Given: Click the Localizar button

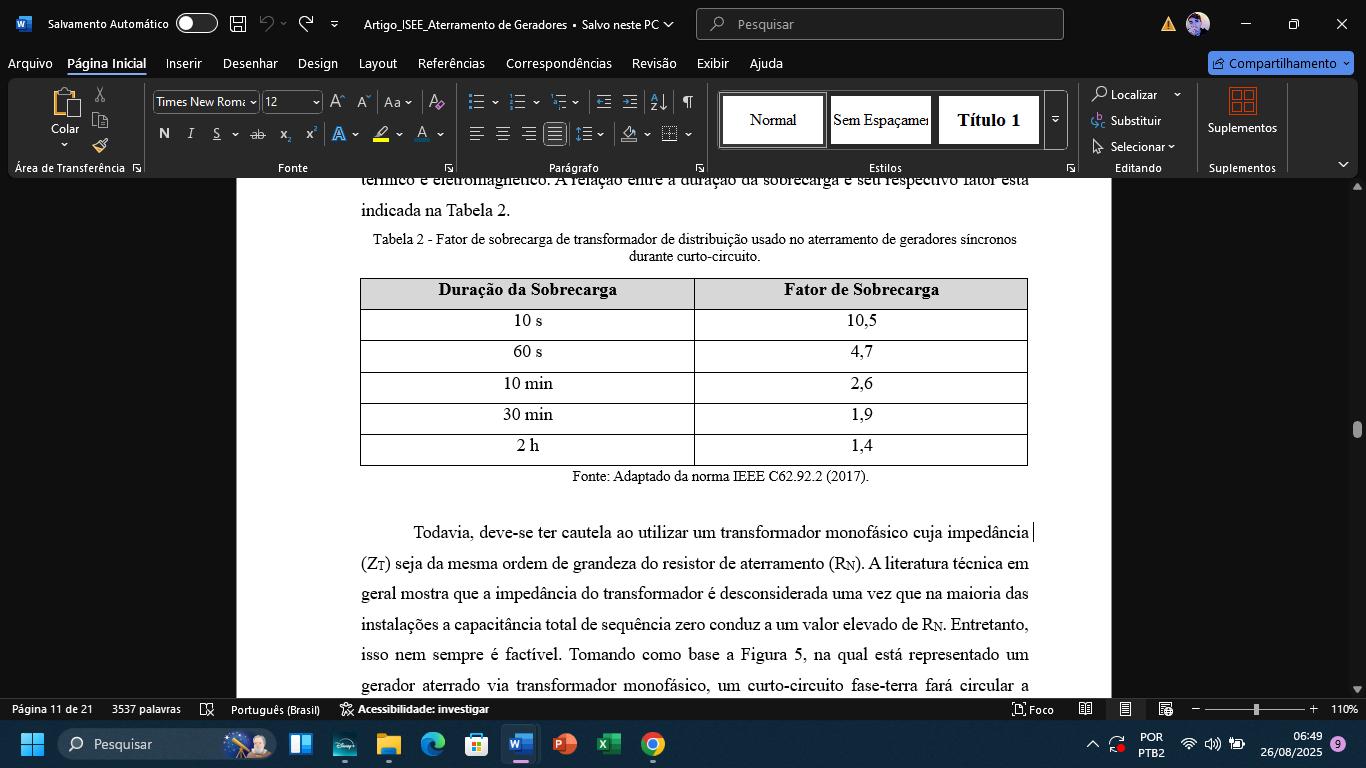Looking at the screenshot, I should (x=1125, y=94).
